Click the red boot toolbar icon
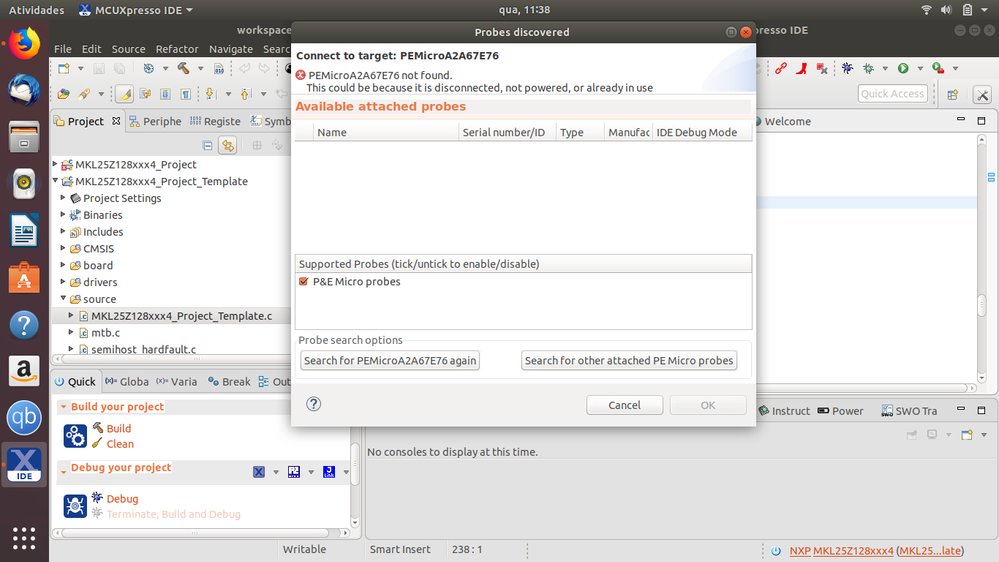Screen dimensions: 999x562 (801, 68)
